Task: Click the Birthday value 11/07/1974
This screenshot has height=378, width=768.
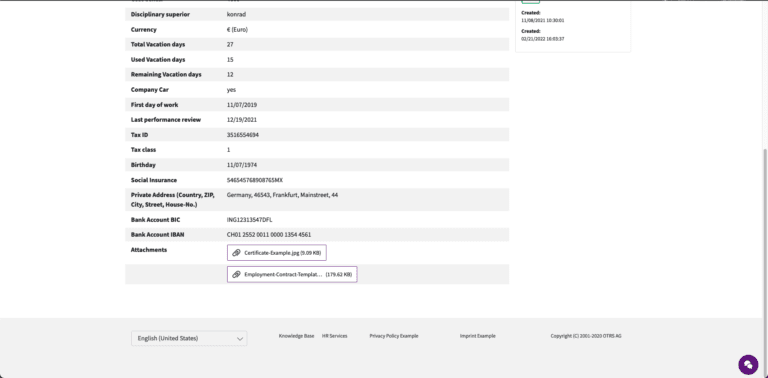Action: (242, 165)
